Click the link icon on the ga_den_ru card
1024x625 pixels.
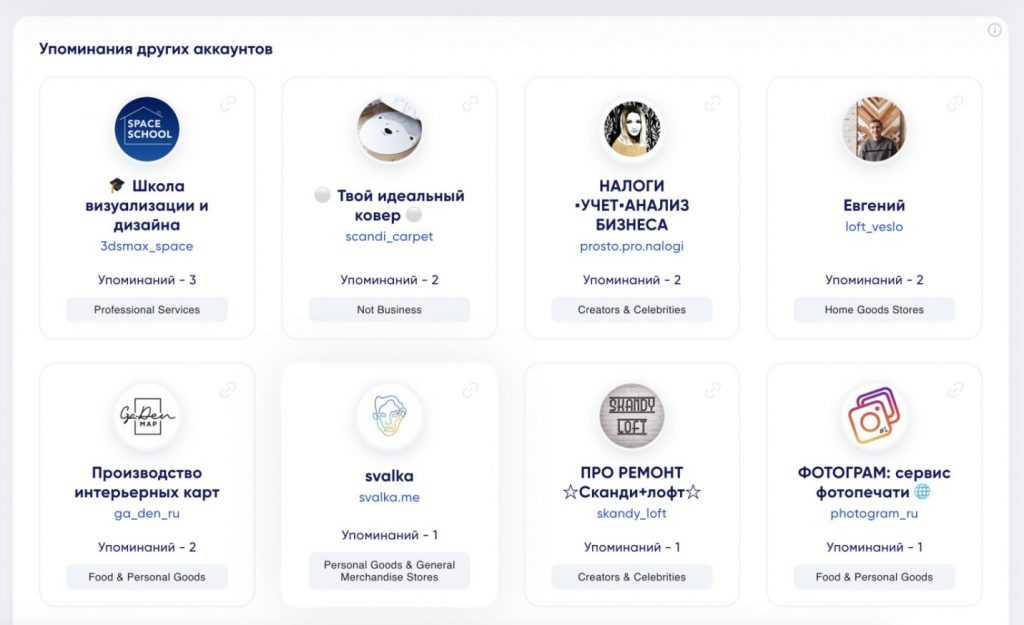(x=228, y=389)
